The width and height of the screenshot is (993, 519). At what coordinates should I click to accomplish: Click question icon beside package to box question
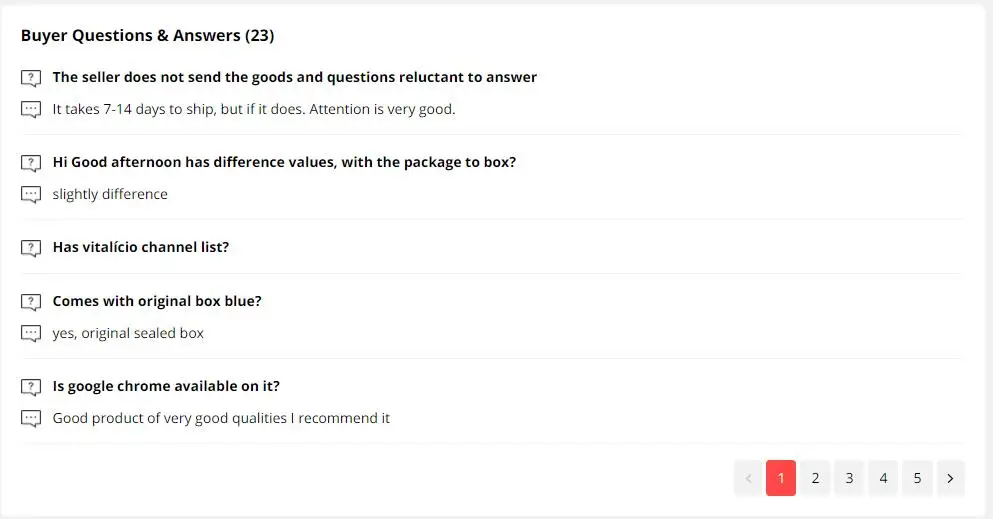click(x=31, y=163)
